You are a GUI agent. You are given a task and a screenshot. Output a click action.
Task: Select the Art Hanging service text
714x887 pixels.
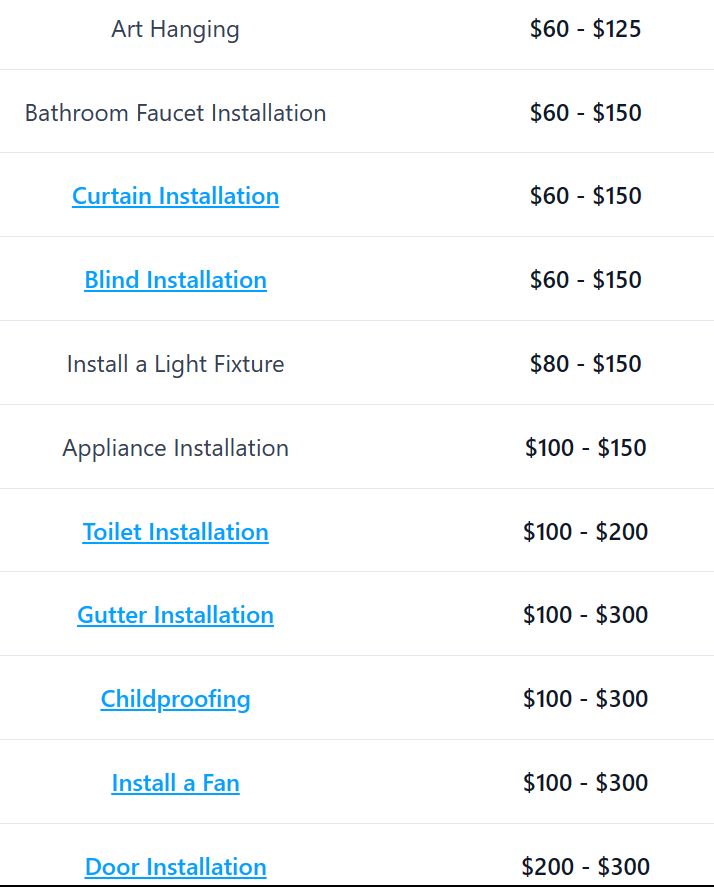(x=175, y=29)
